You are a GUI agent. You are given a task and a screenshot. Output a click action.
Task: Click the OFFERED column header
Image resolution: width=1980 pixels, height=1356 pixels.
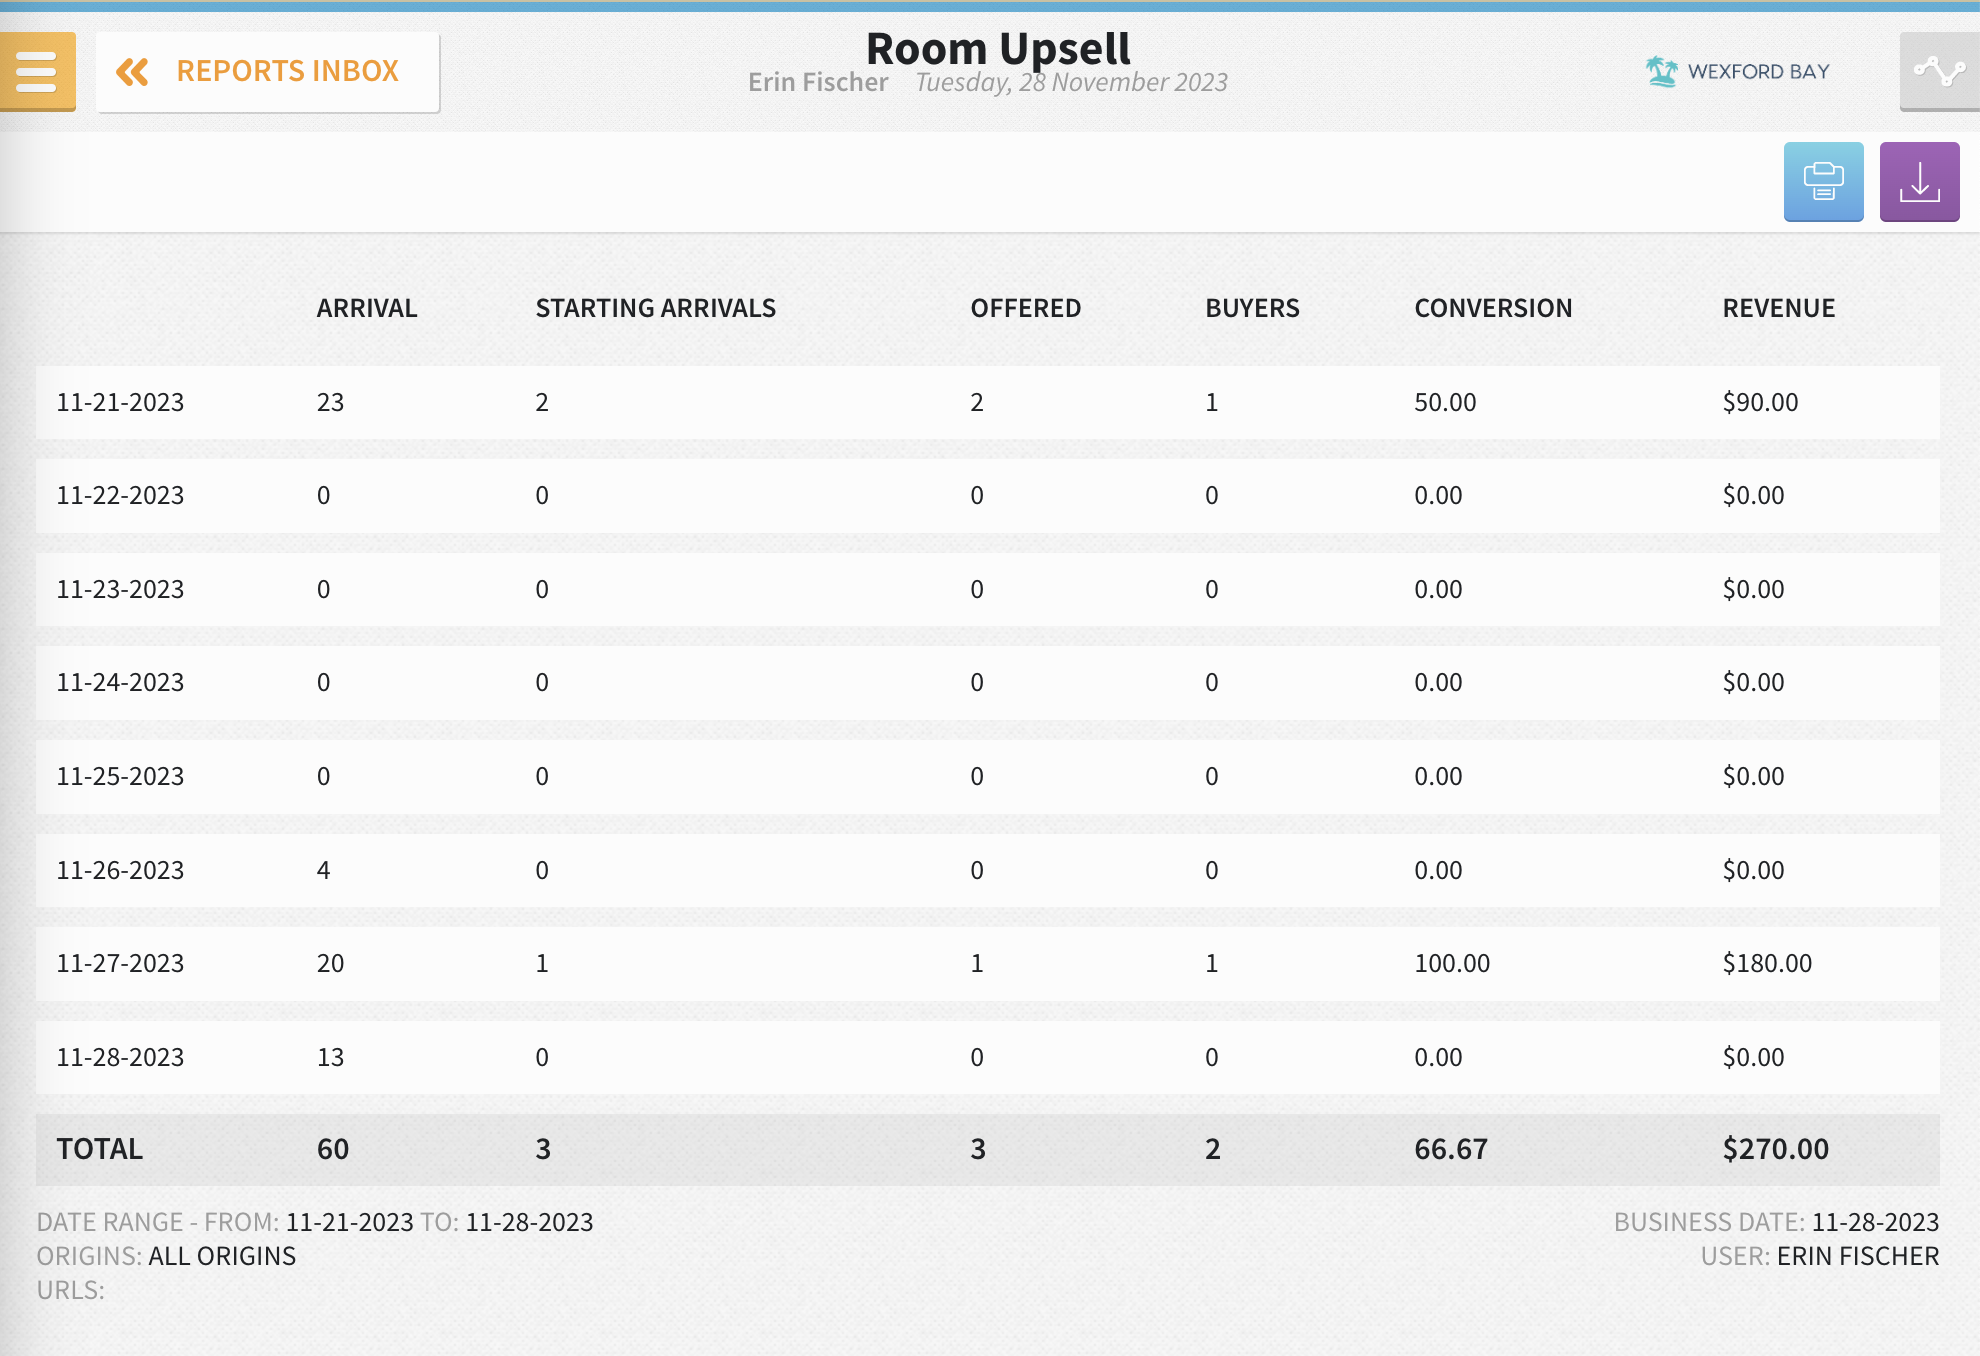tap(1025, 308)
